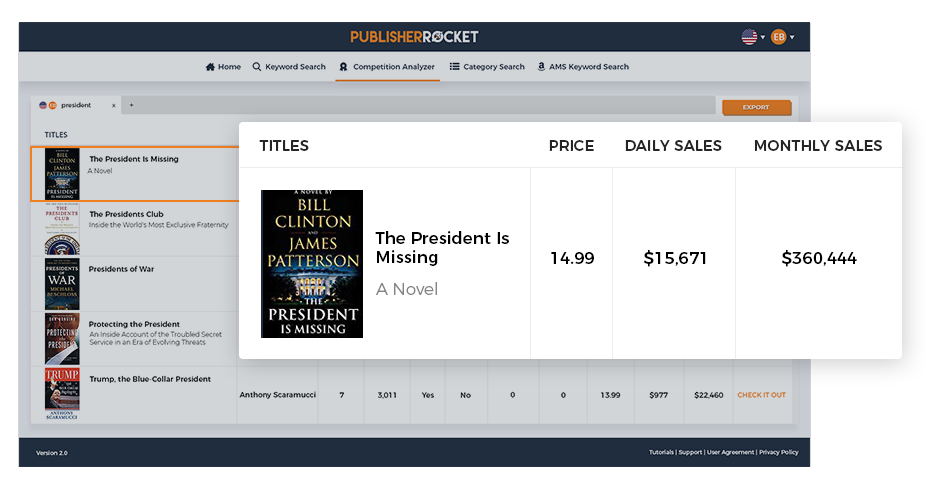The width and height of the screenshot is (939, 486).
Task: Click the large President Is Missing cover
Action: [312, 264]
